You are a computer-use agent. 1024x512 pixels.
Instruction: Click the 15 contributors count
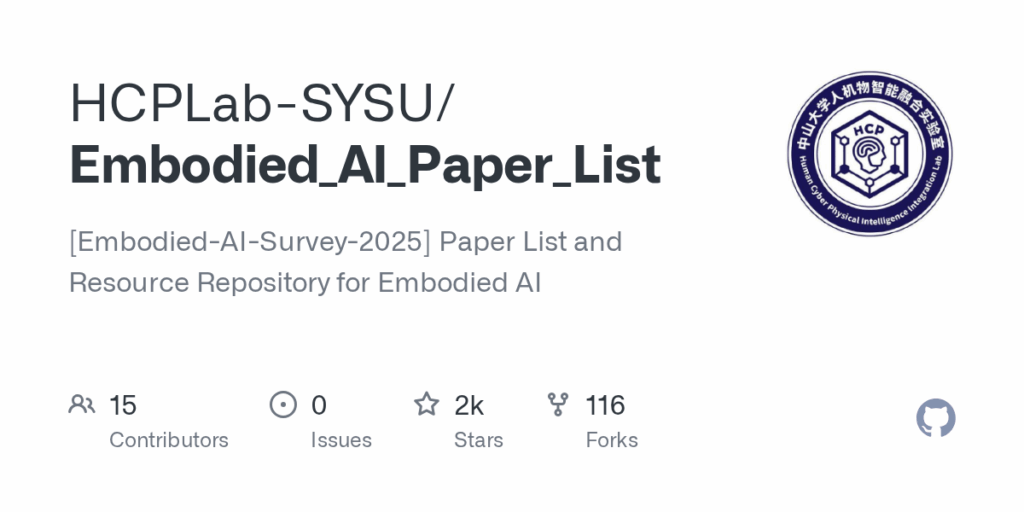[x=123, y=405]
